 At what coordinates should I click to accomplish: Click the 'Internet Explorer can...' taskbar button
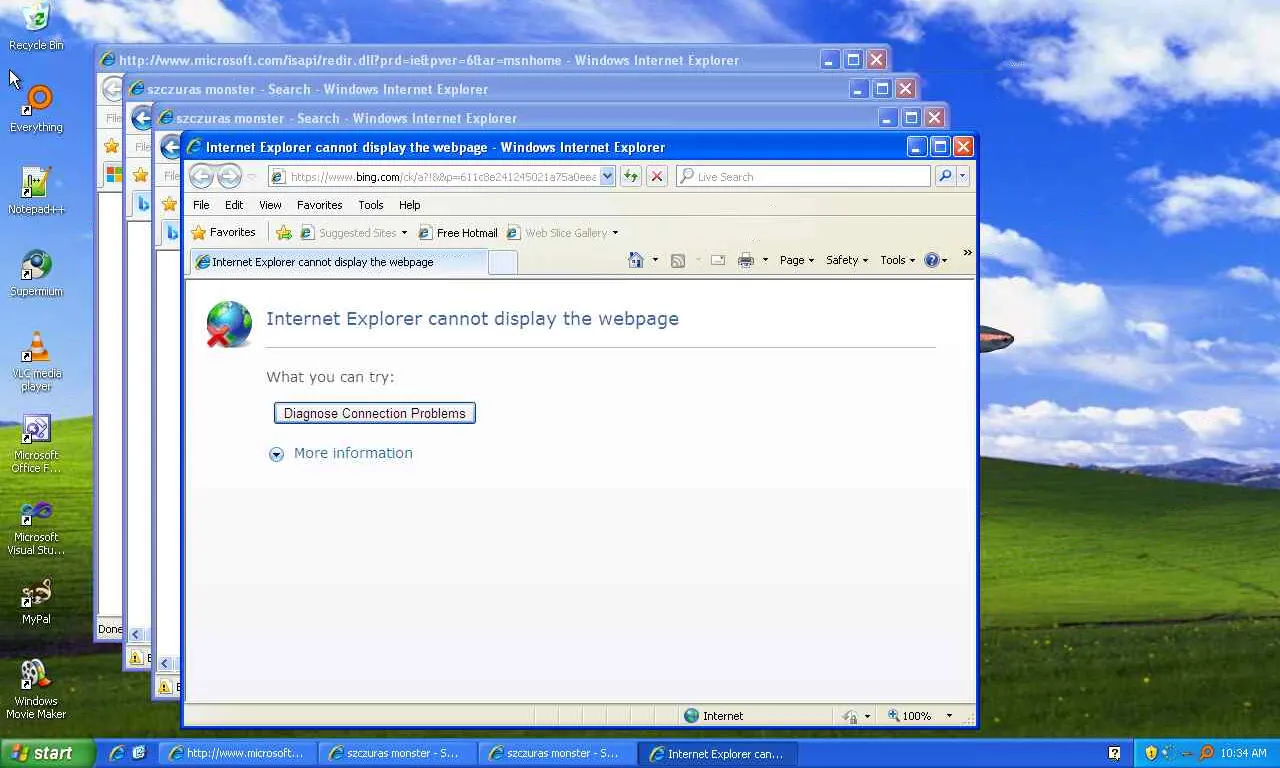718,753
